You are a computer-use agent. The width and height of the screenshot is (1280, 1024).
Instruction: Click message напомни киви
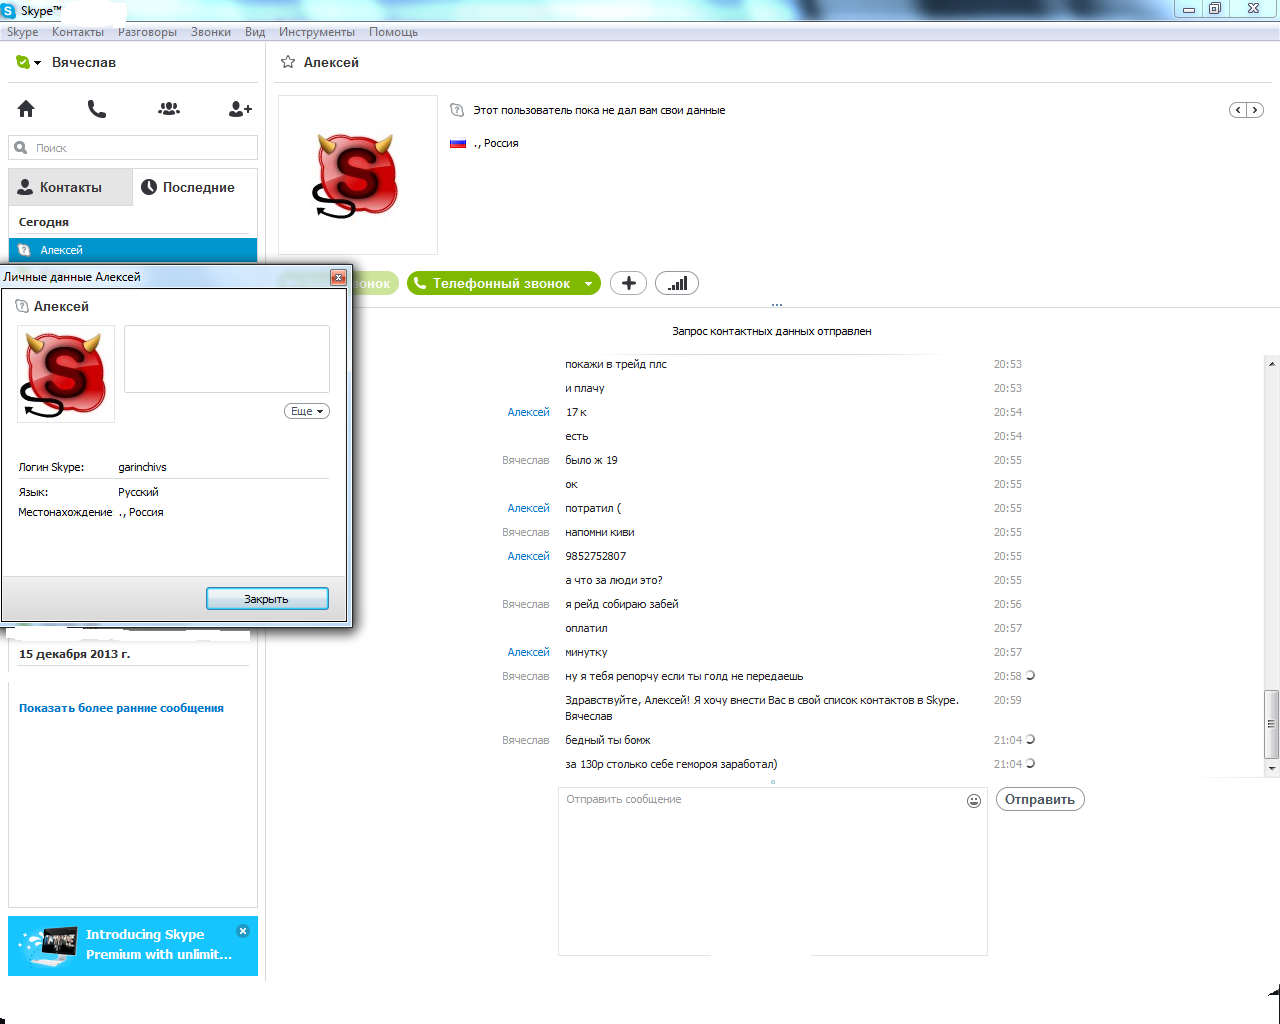600,532
